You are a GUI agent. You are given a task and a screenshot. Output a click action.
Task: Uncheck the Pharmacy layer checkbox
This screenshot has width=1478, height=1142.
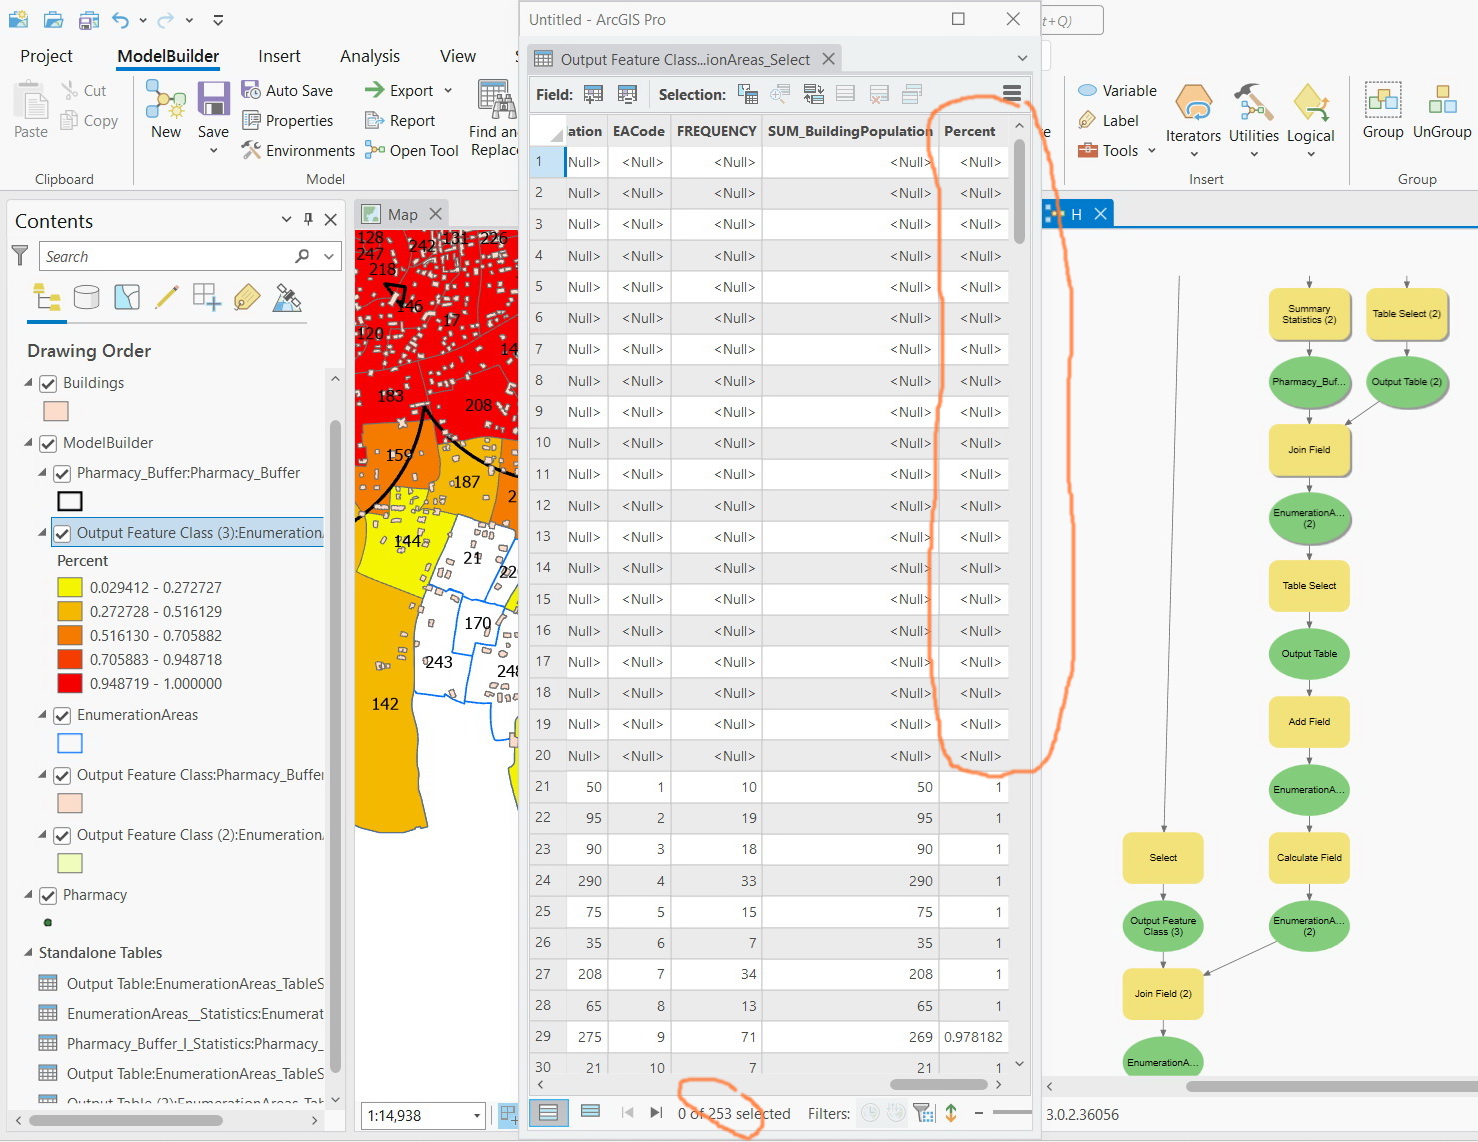[x=48, y=895]
